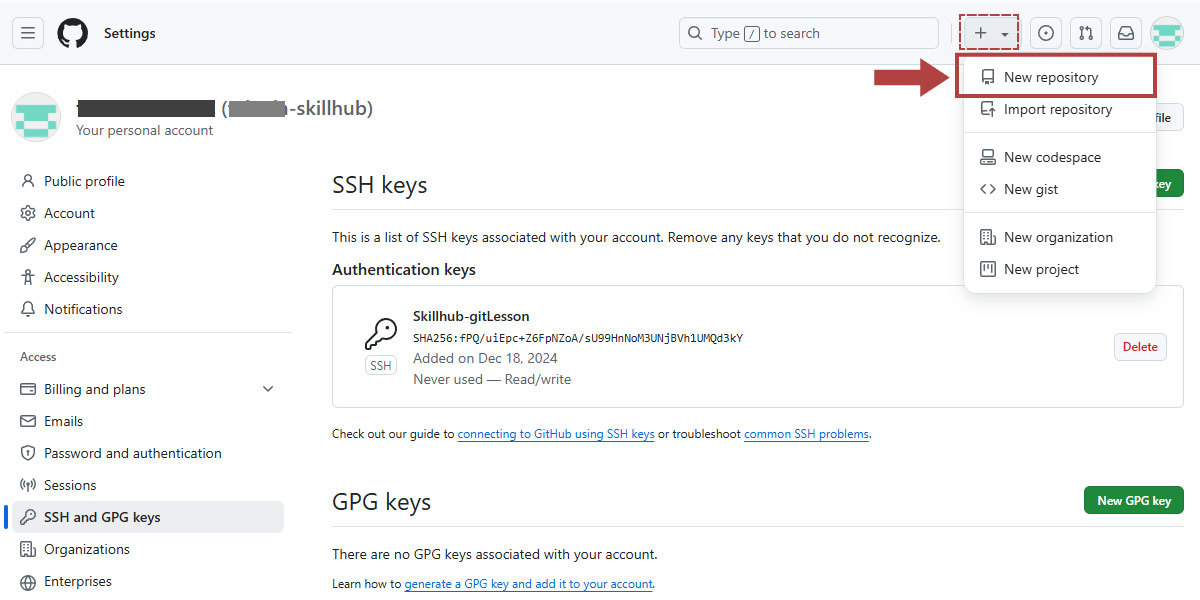Open Accessibility settings in sidebar
Image resolution: width=1200 pixels, height=600 pixels.
[x=148, y=277]
